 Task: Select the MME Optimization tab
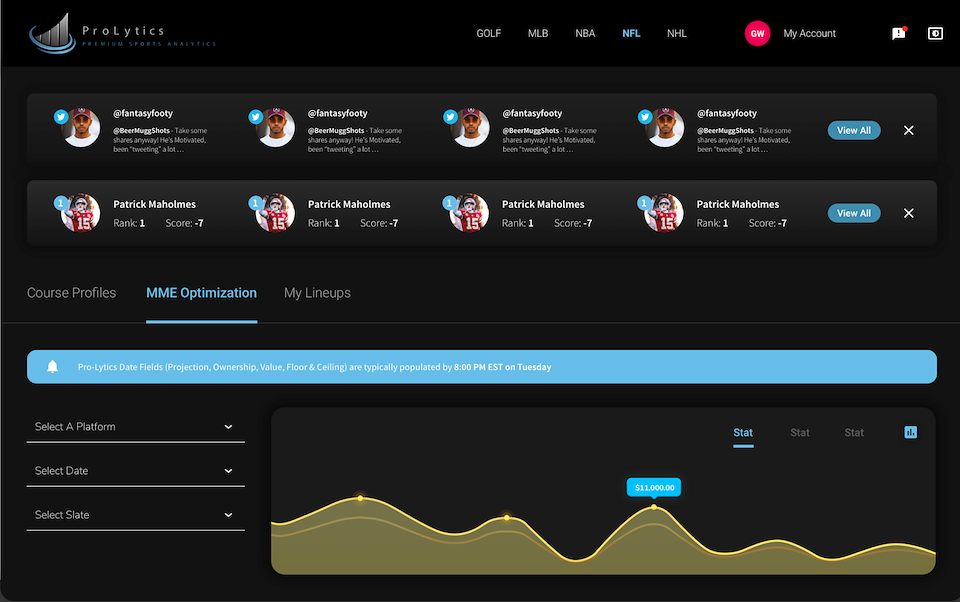pyautogui.click(x=201, y=293)
